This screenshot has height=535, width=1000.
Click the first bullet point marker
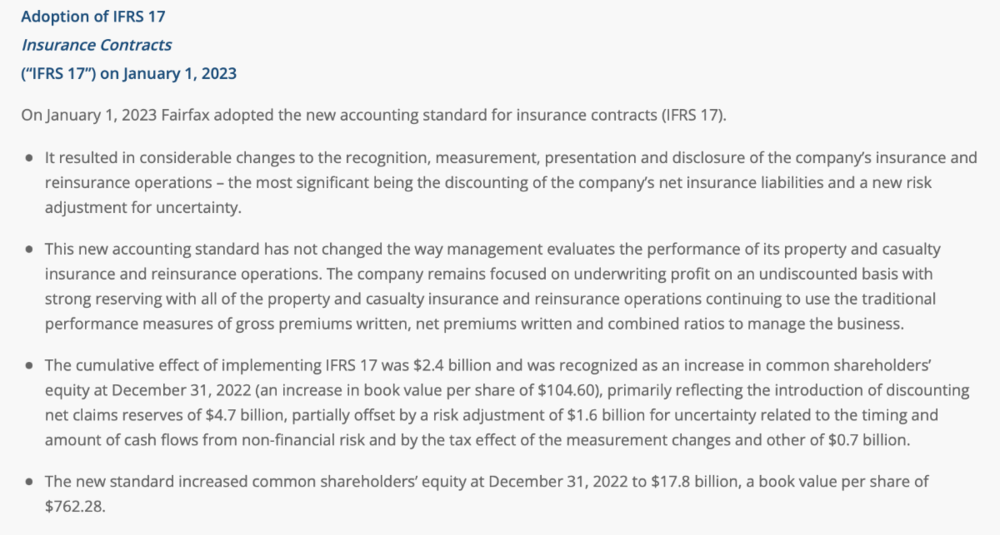[x=29, y=158]
